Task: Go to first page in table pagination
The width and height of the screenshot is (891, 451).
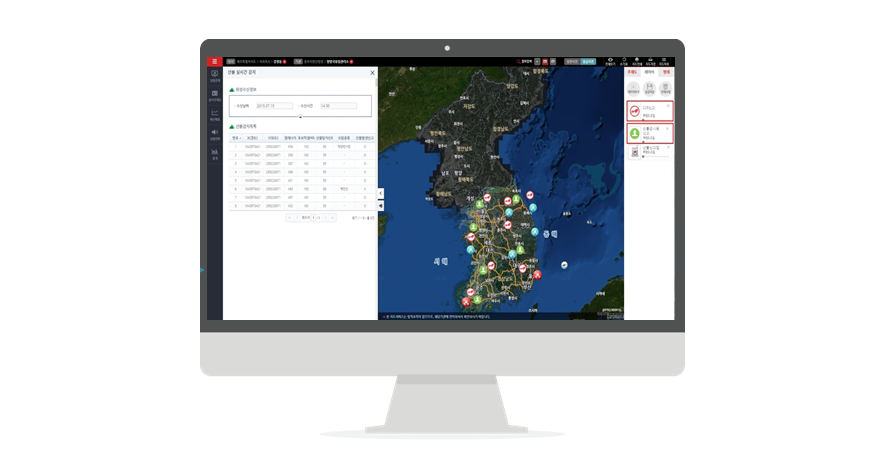Action: (290, 218)
